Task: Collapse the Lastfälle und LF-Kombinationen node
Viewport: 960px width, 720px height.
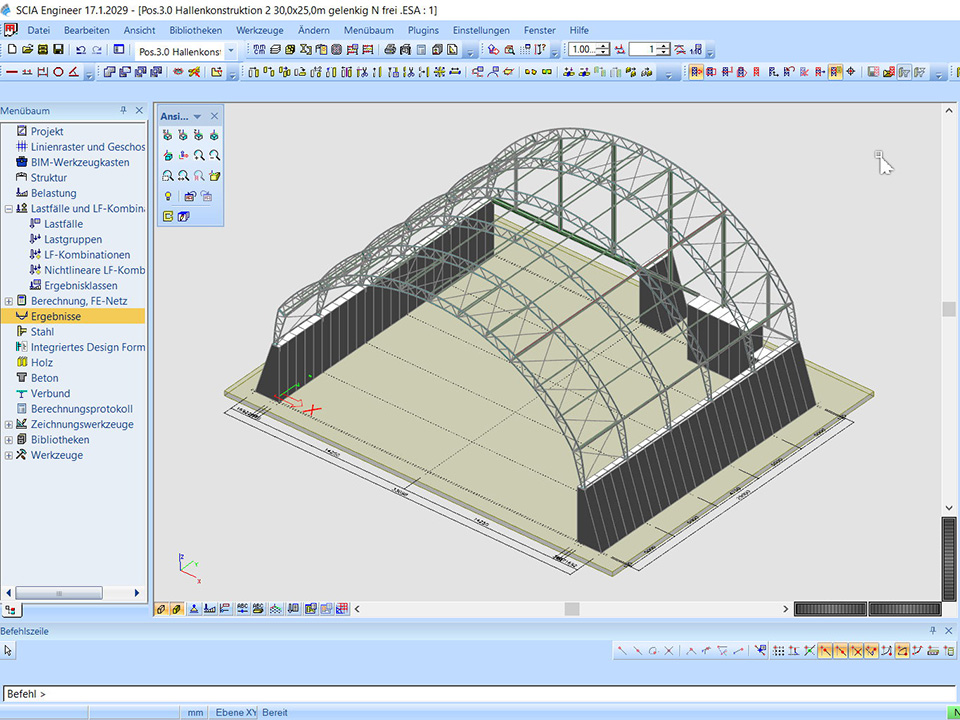Action: [9, 209]
